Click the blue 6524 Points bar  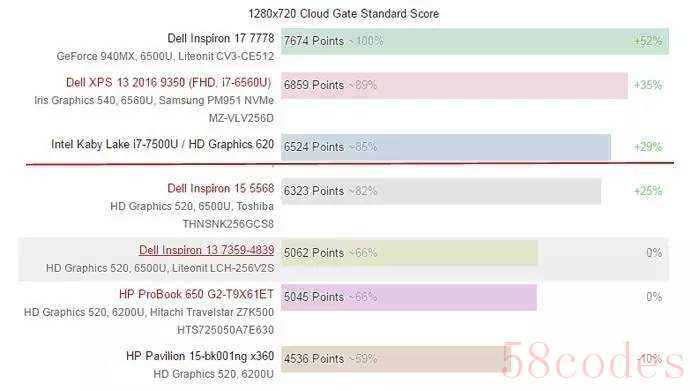pos(446,147)
